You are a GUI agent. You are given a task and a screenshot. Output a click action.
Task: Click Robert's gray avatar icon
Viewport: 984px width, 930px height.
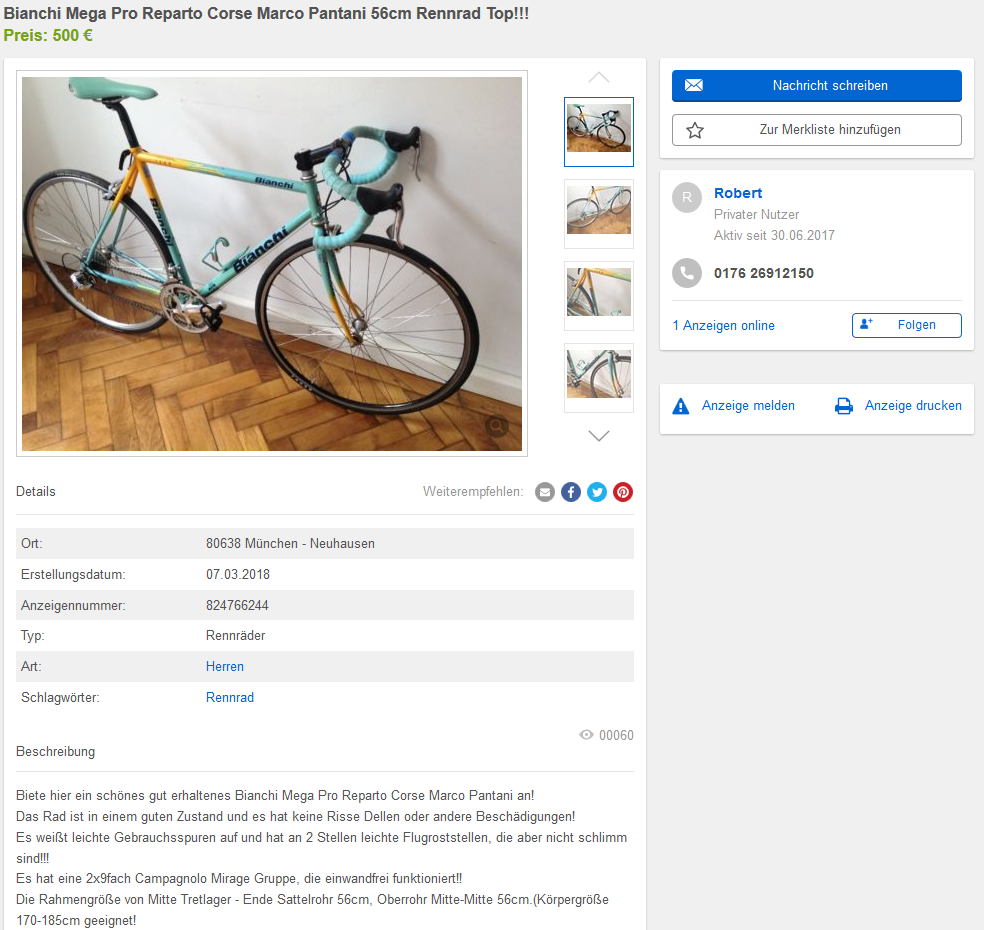coord(687,197)
